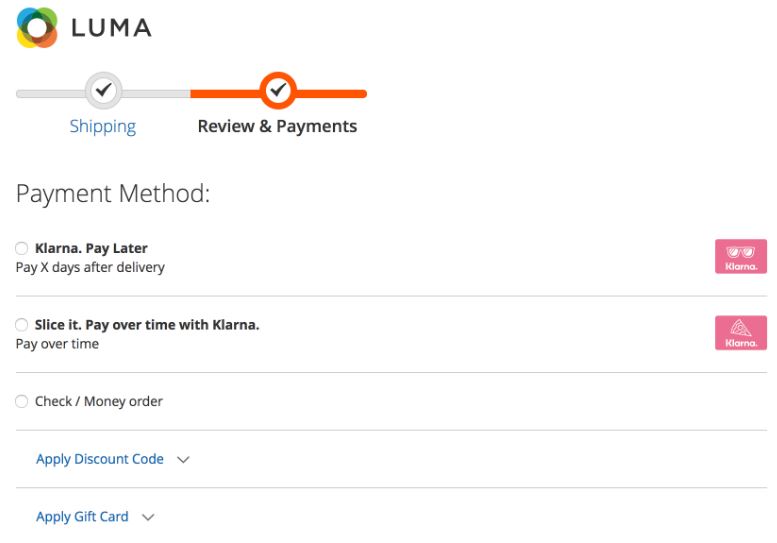Click the Klarna Slice it pizza logo
The height and width of the screenshot is (543, 777).
(741, 333)
